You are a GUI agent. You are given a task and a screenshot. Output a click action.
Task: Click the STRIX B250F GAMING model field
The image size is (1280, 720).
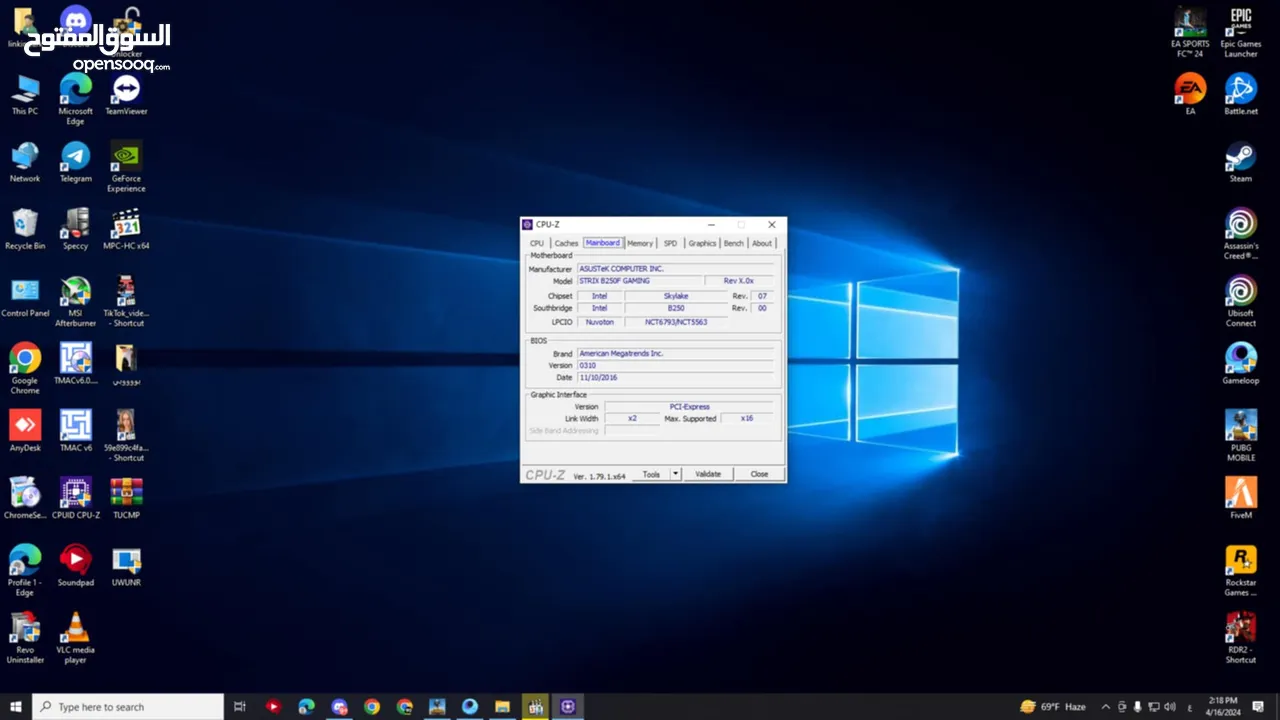640,281
